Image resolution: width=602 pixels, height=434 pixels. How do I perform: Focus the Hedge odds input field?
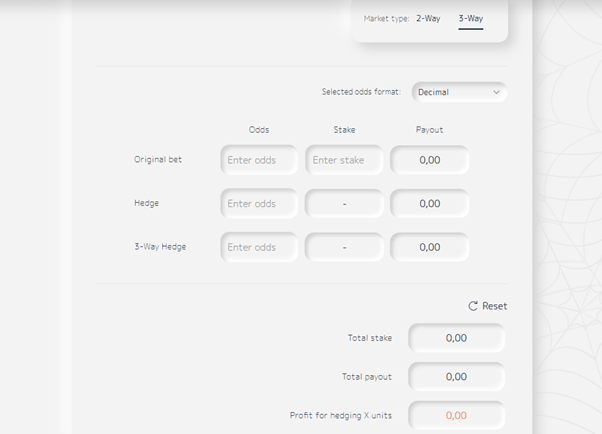point(259,204)
